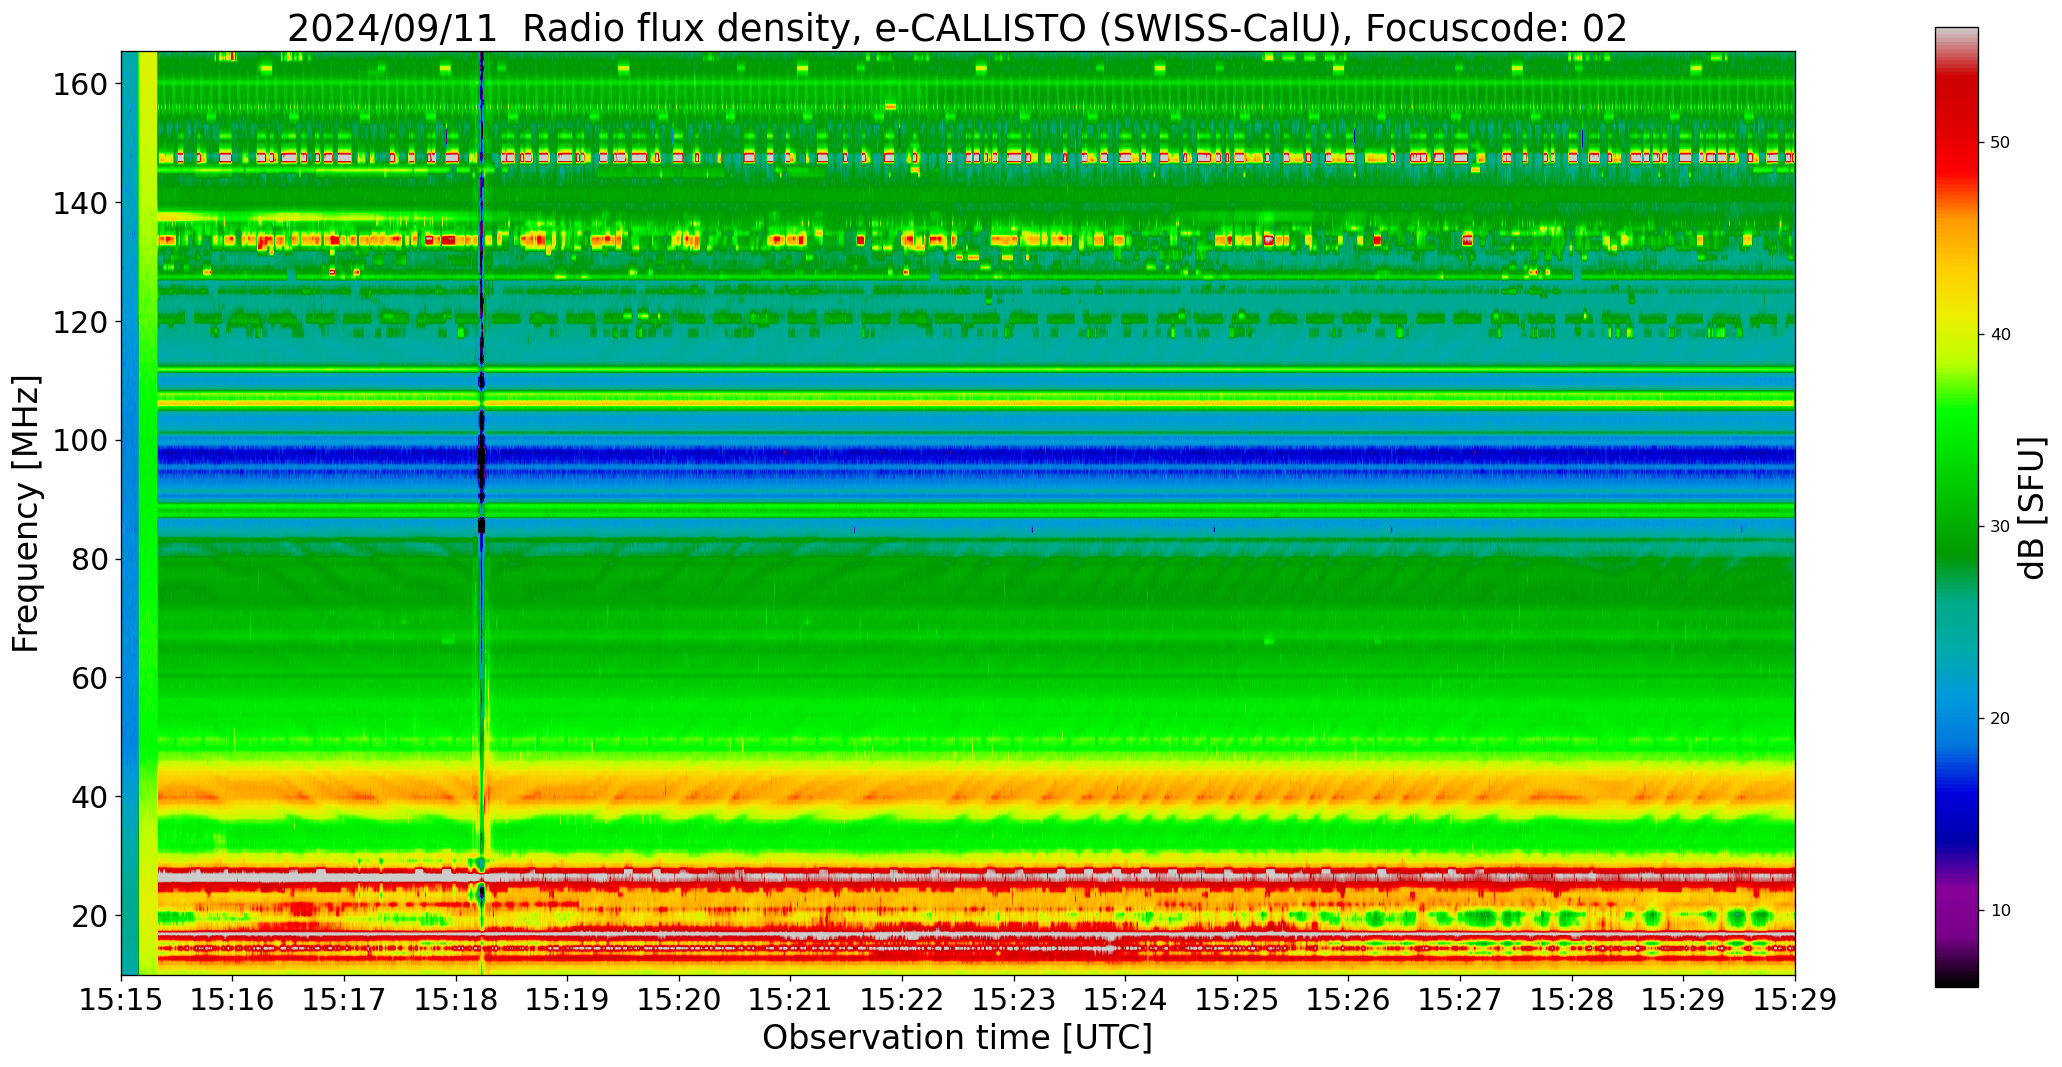Click the 60 frequency tick label
This screenshot has height=1067, width=2062.
(89, 677)
